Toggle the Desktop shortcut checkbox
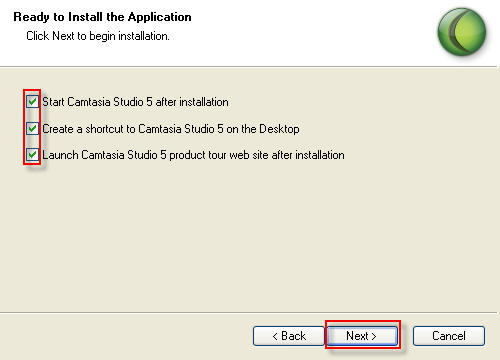 (x=32, y=128)
